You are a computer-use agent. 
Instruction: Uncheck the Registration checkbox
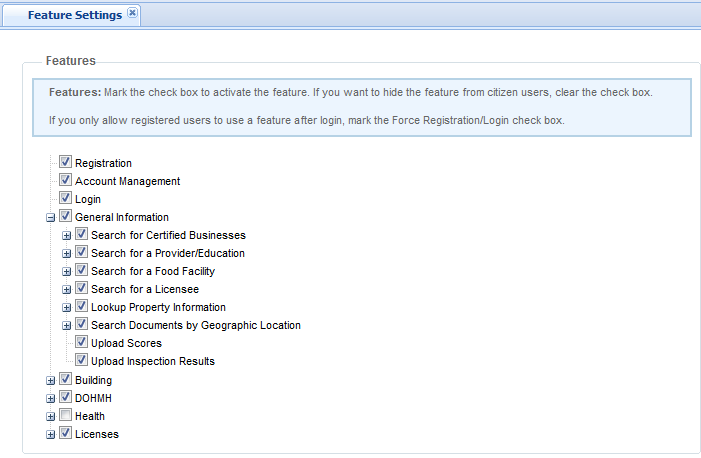[x=66, y=162]
